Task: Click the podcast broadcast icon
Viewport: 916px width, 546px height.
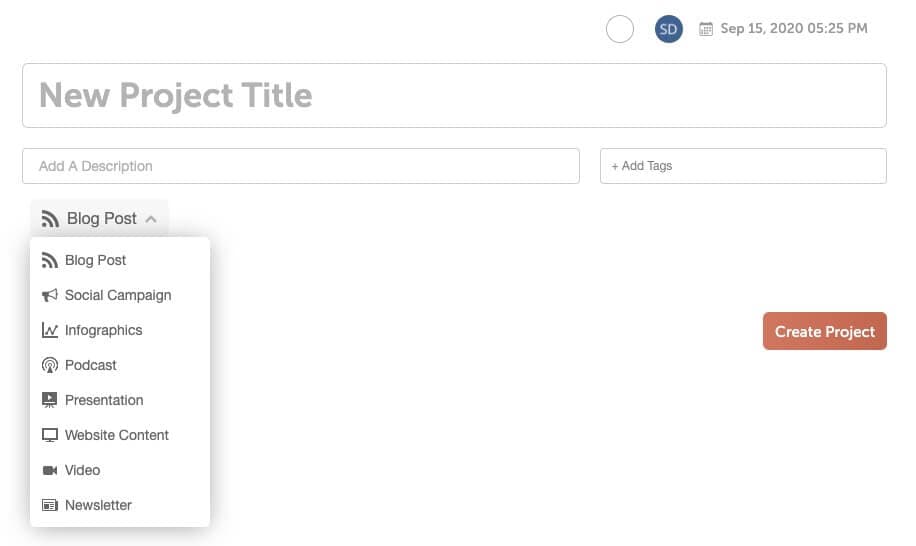Action: (50, 366)
